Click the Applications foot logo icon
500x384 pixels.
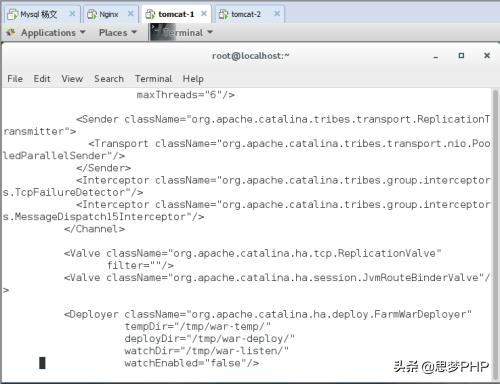pyautogui.click(x=11, y=33)
